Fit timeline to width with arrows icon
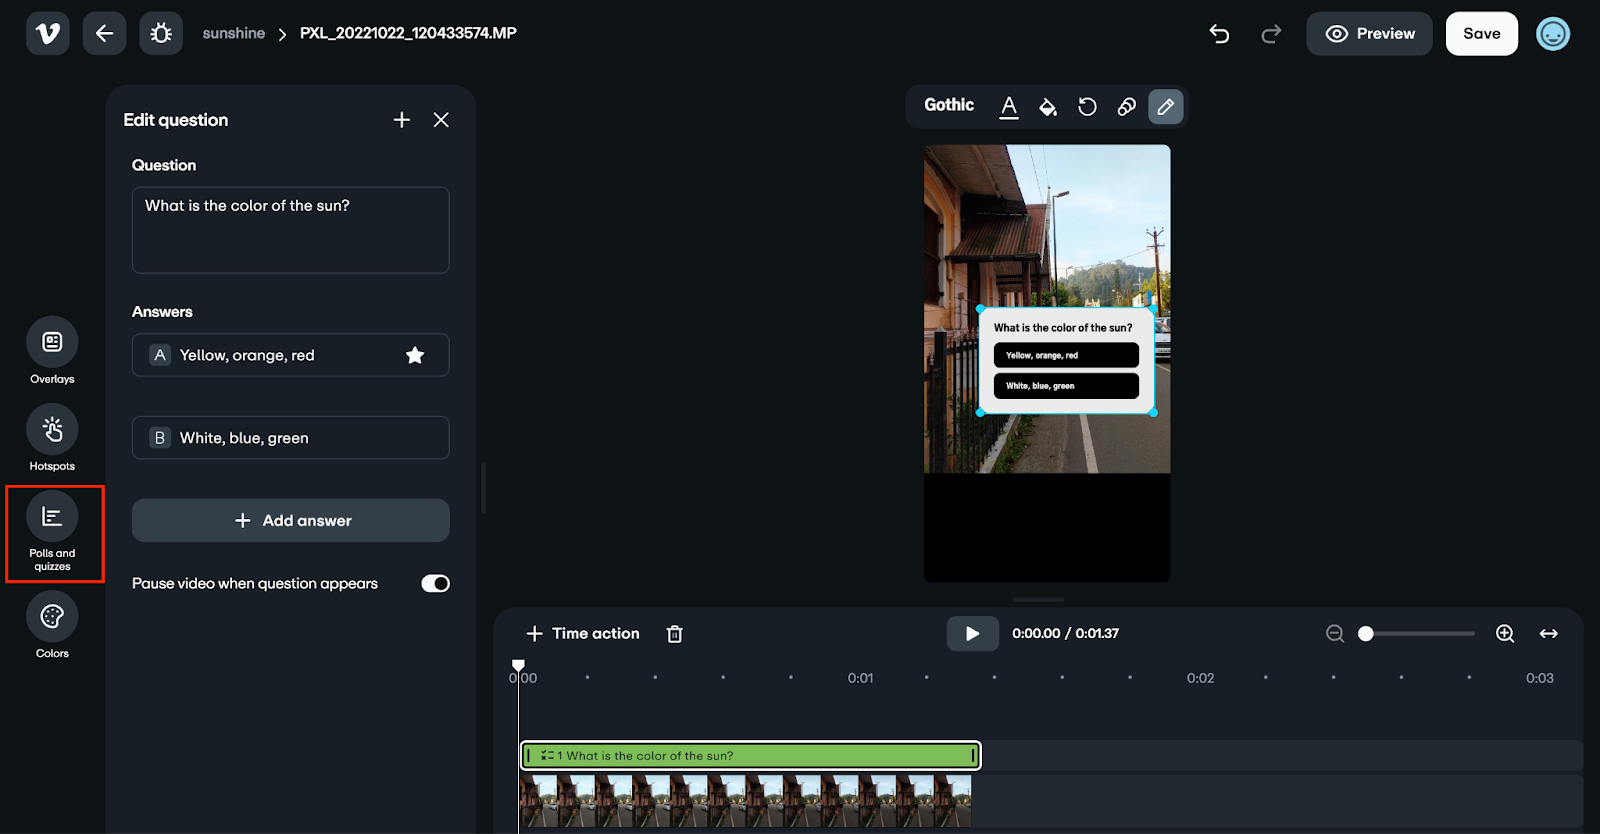The height and width of the screenshot is (834, 1600). pos(1549,634)
